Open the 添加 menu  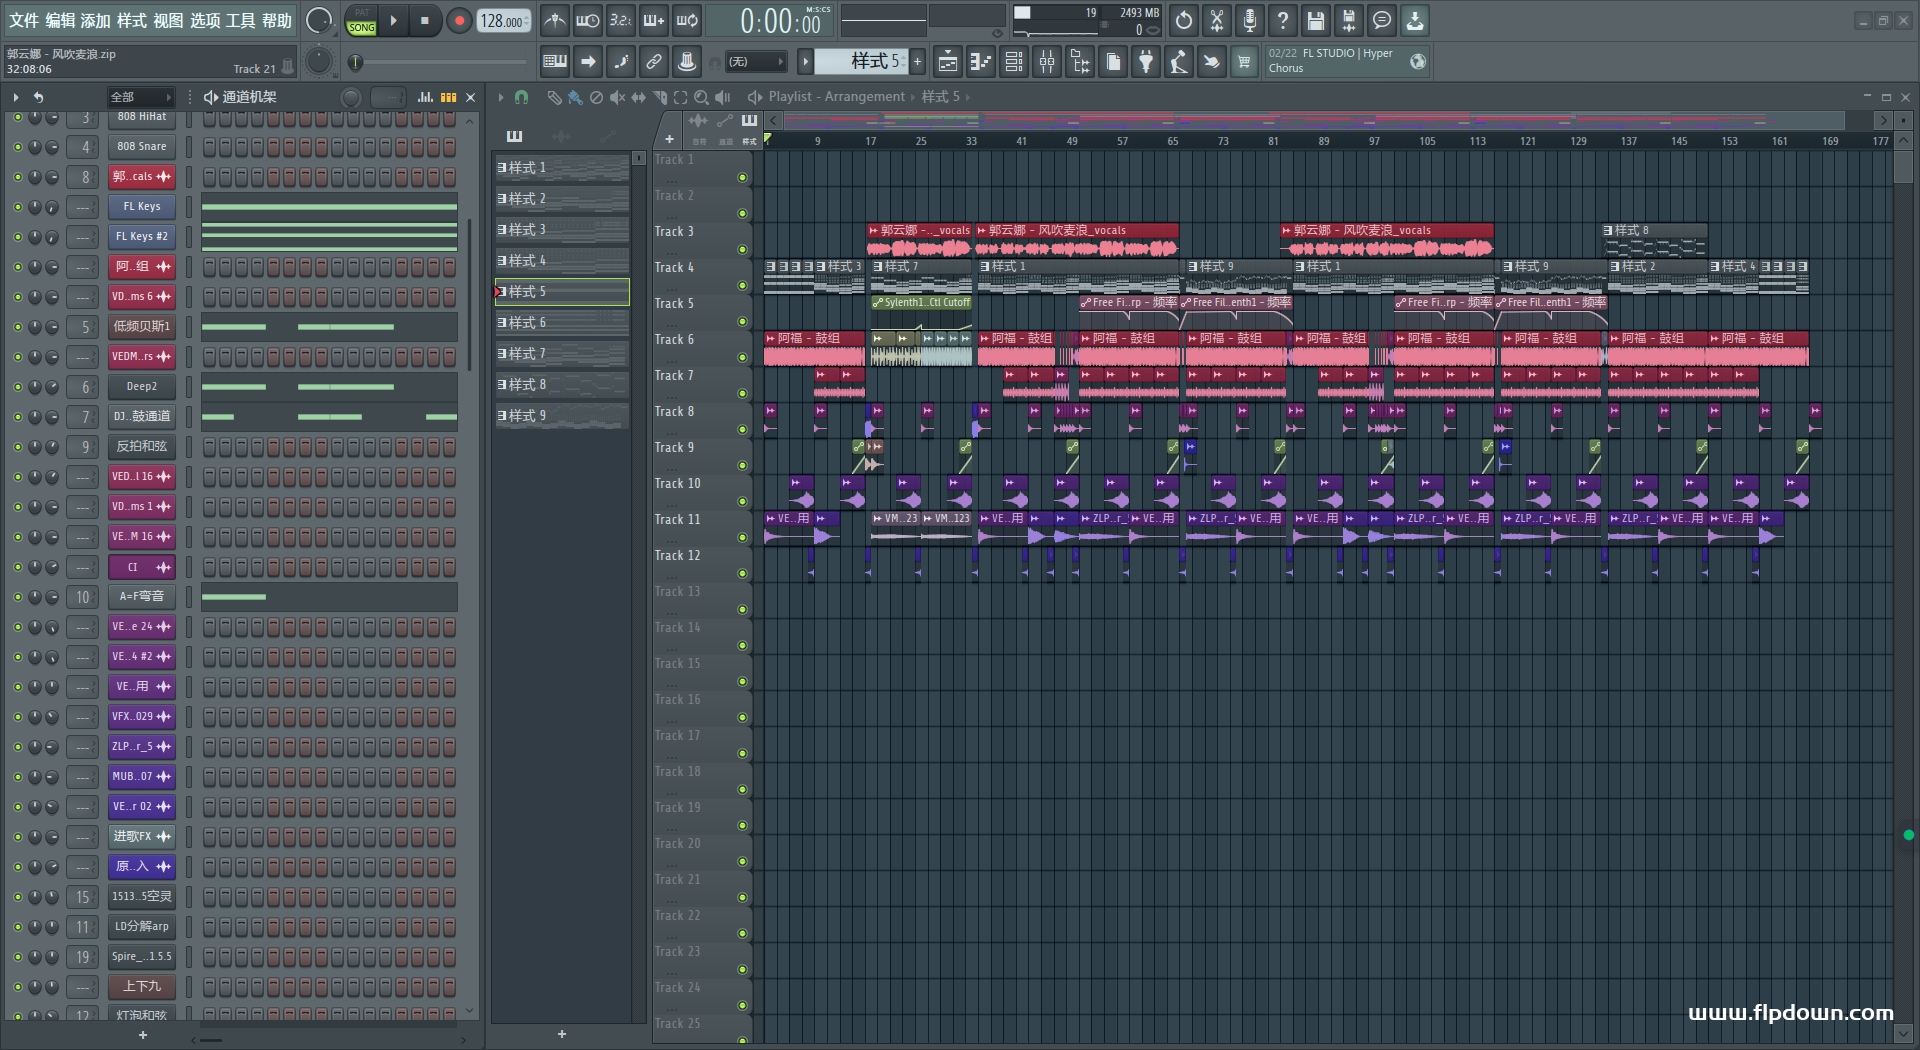[x=96, y=20]
